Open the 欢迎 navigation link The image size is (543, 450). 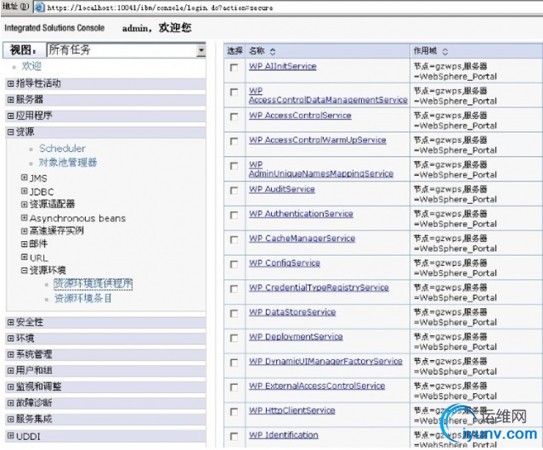pyautogui.click(x=32, y=66)
